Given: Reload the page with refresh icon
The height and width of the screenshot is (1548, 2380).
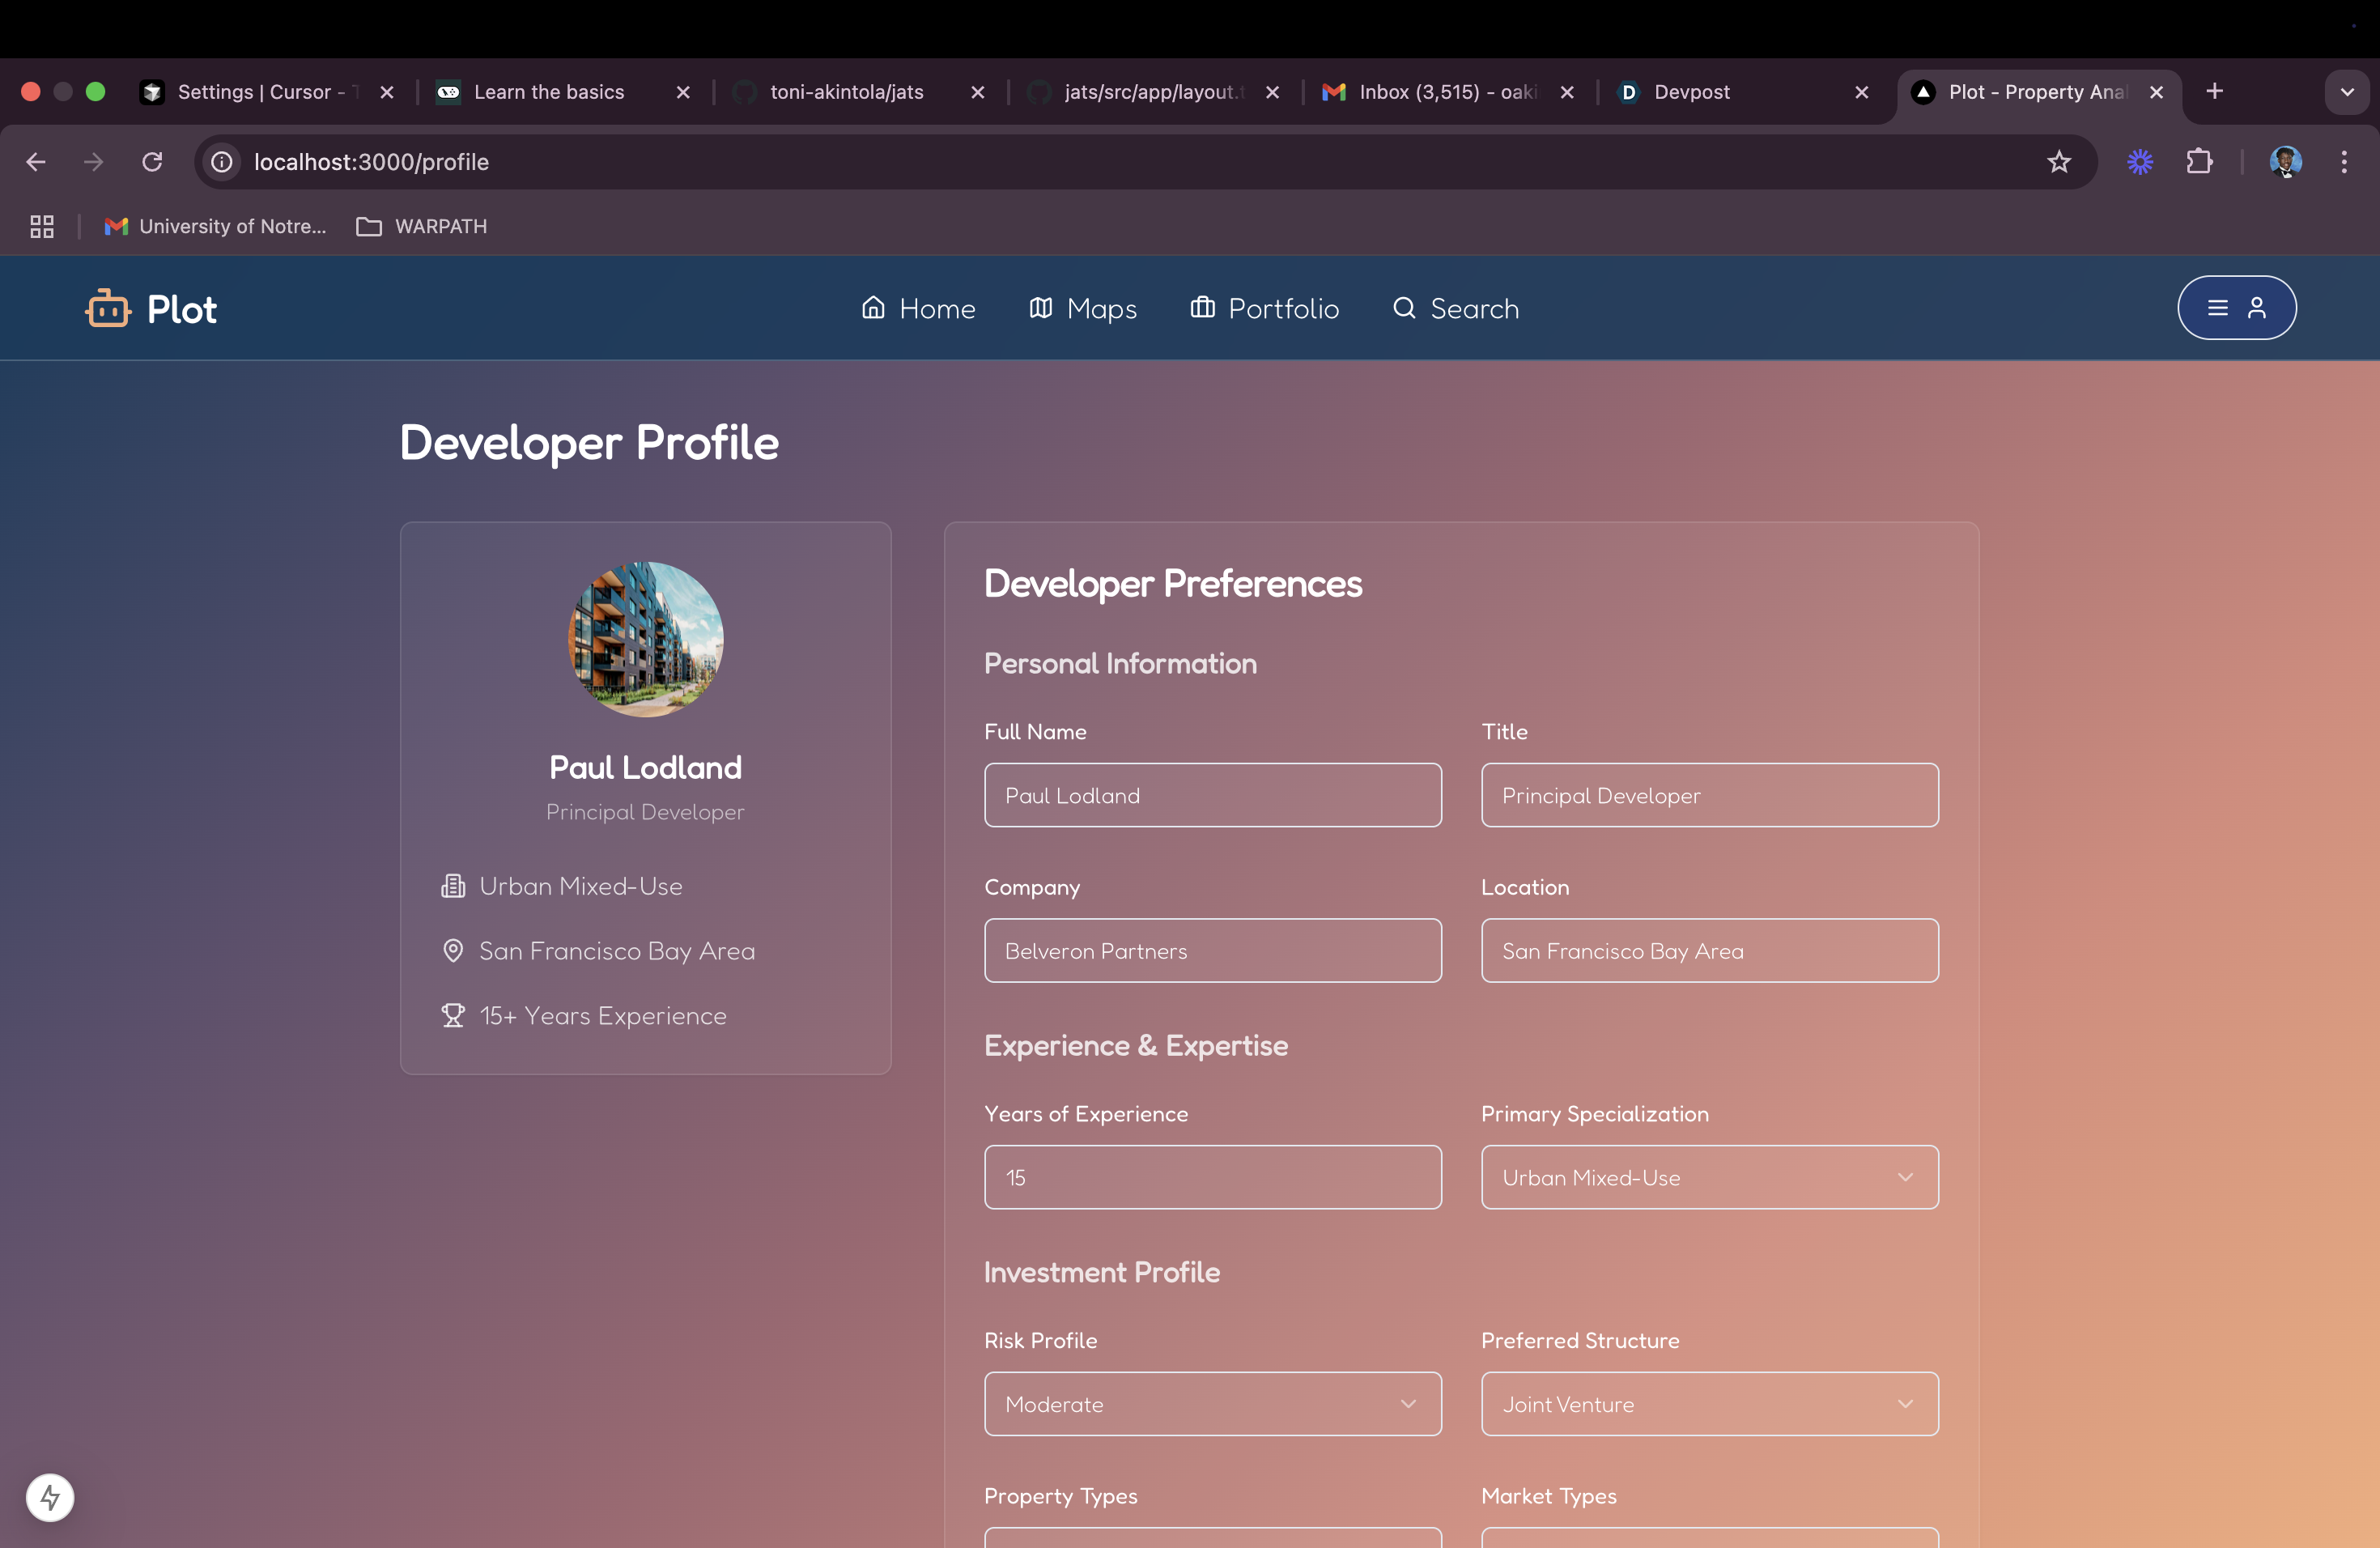Looking at the screenshot, I should 152,162.
